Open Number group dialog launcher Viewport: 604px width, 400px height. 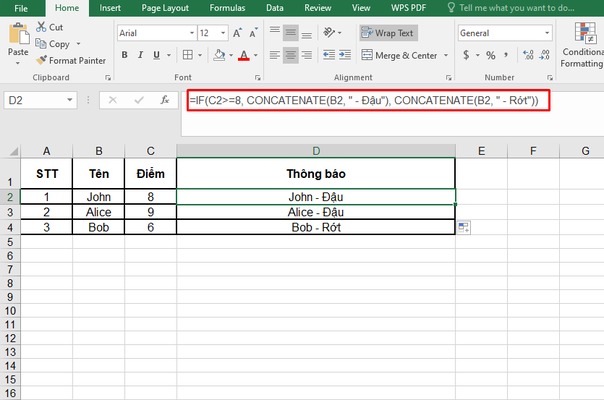click(550, 78)
